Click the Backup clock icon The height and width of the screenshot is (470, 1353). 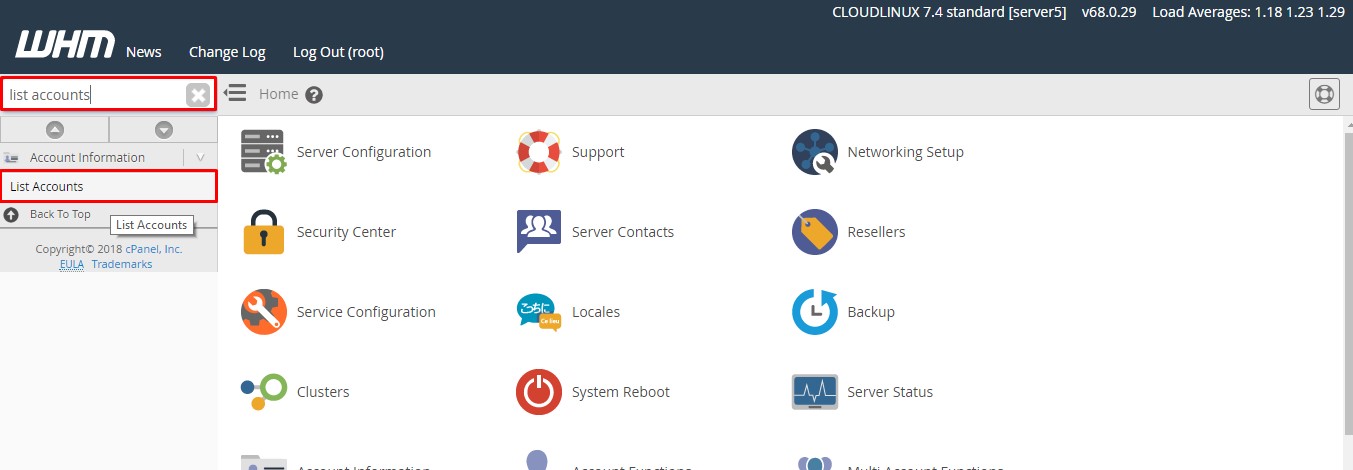click(x=814, y=312)
